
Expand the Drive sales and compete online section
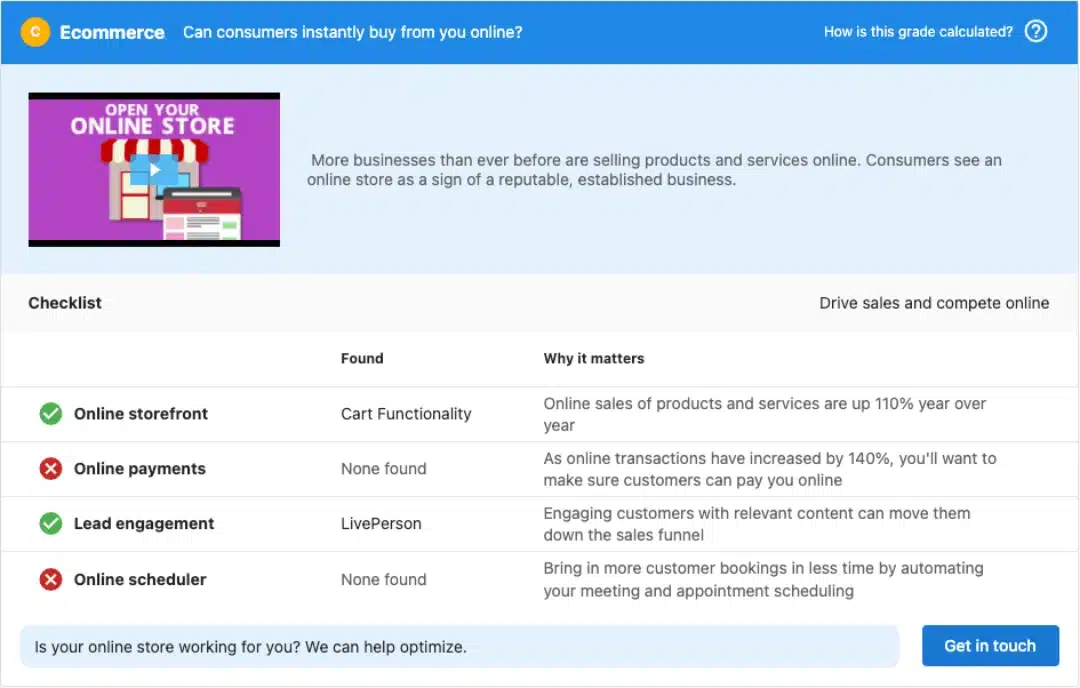click(x=934, y=302)
